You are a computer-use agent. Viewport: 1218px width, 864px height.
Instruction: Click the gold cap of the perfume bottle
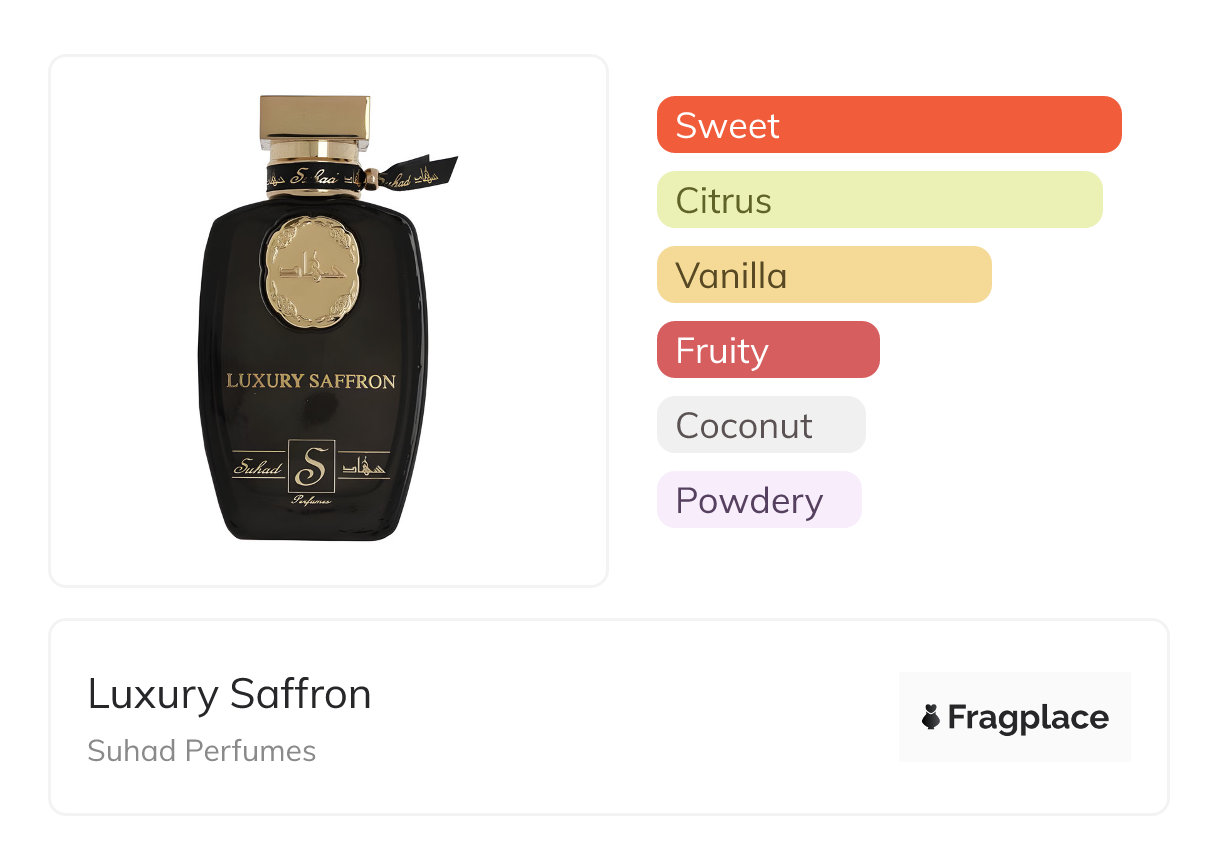coord(315,118)
